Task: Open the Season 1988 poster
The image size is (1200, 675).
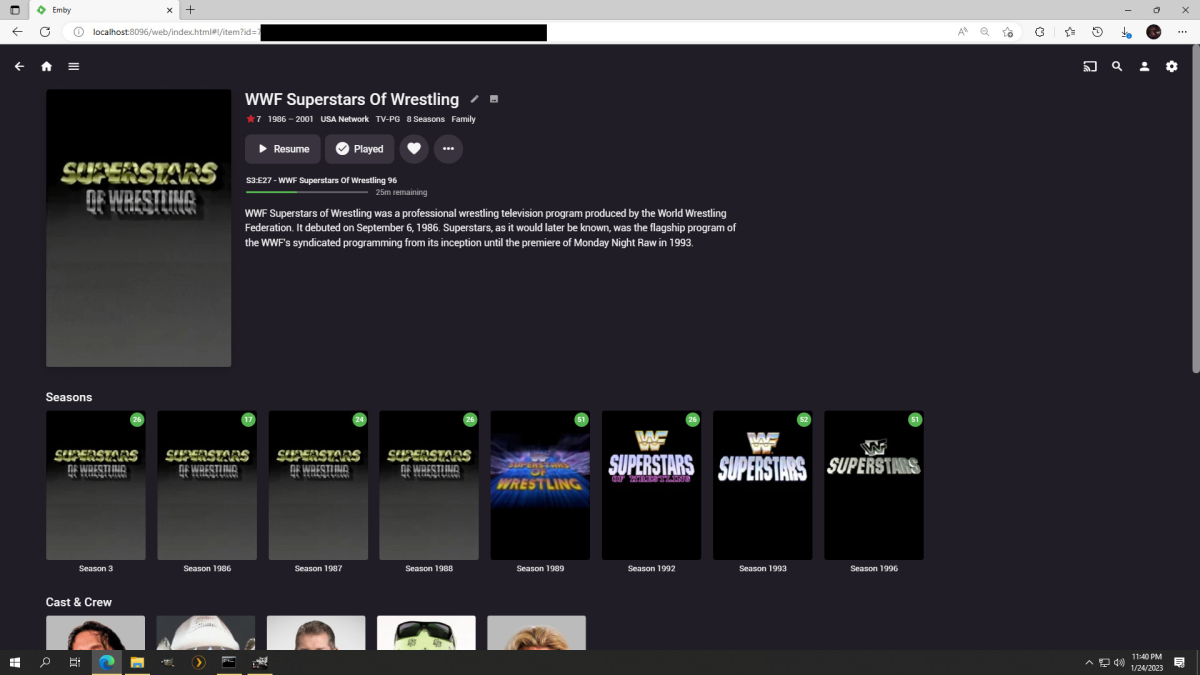Action: (x=429, y=485)
